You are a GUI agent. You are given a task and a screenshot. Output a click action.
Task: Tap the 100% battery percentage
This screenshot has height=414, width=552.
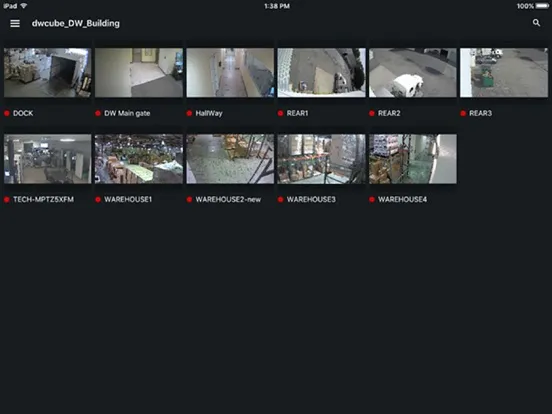click(525, 6)
